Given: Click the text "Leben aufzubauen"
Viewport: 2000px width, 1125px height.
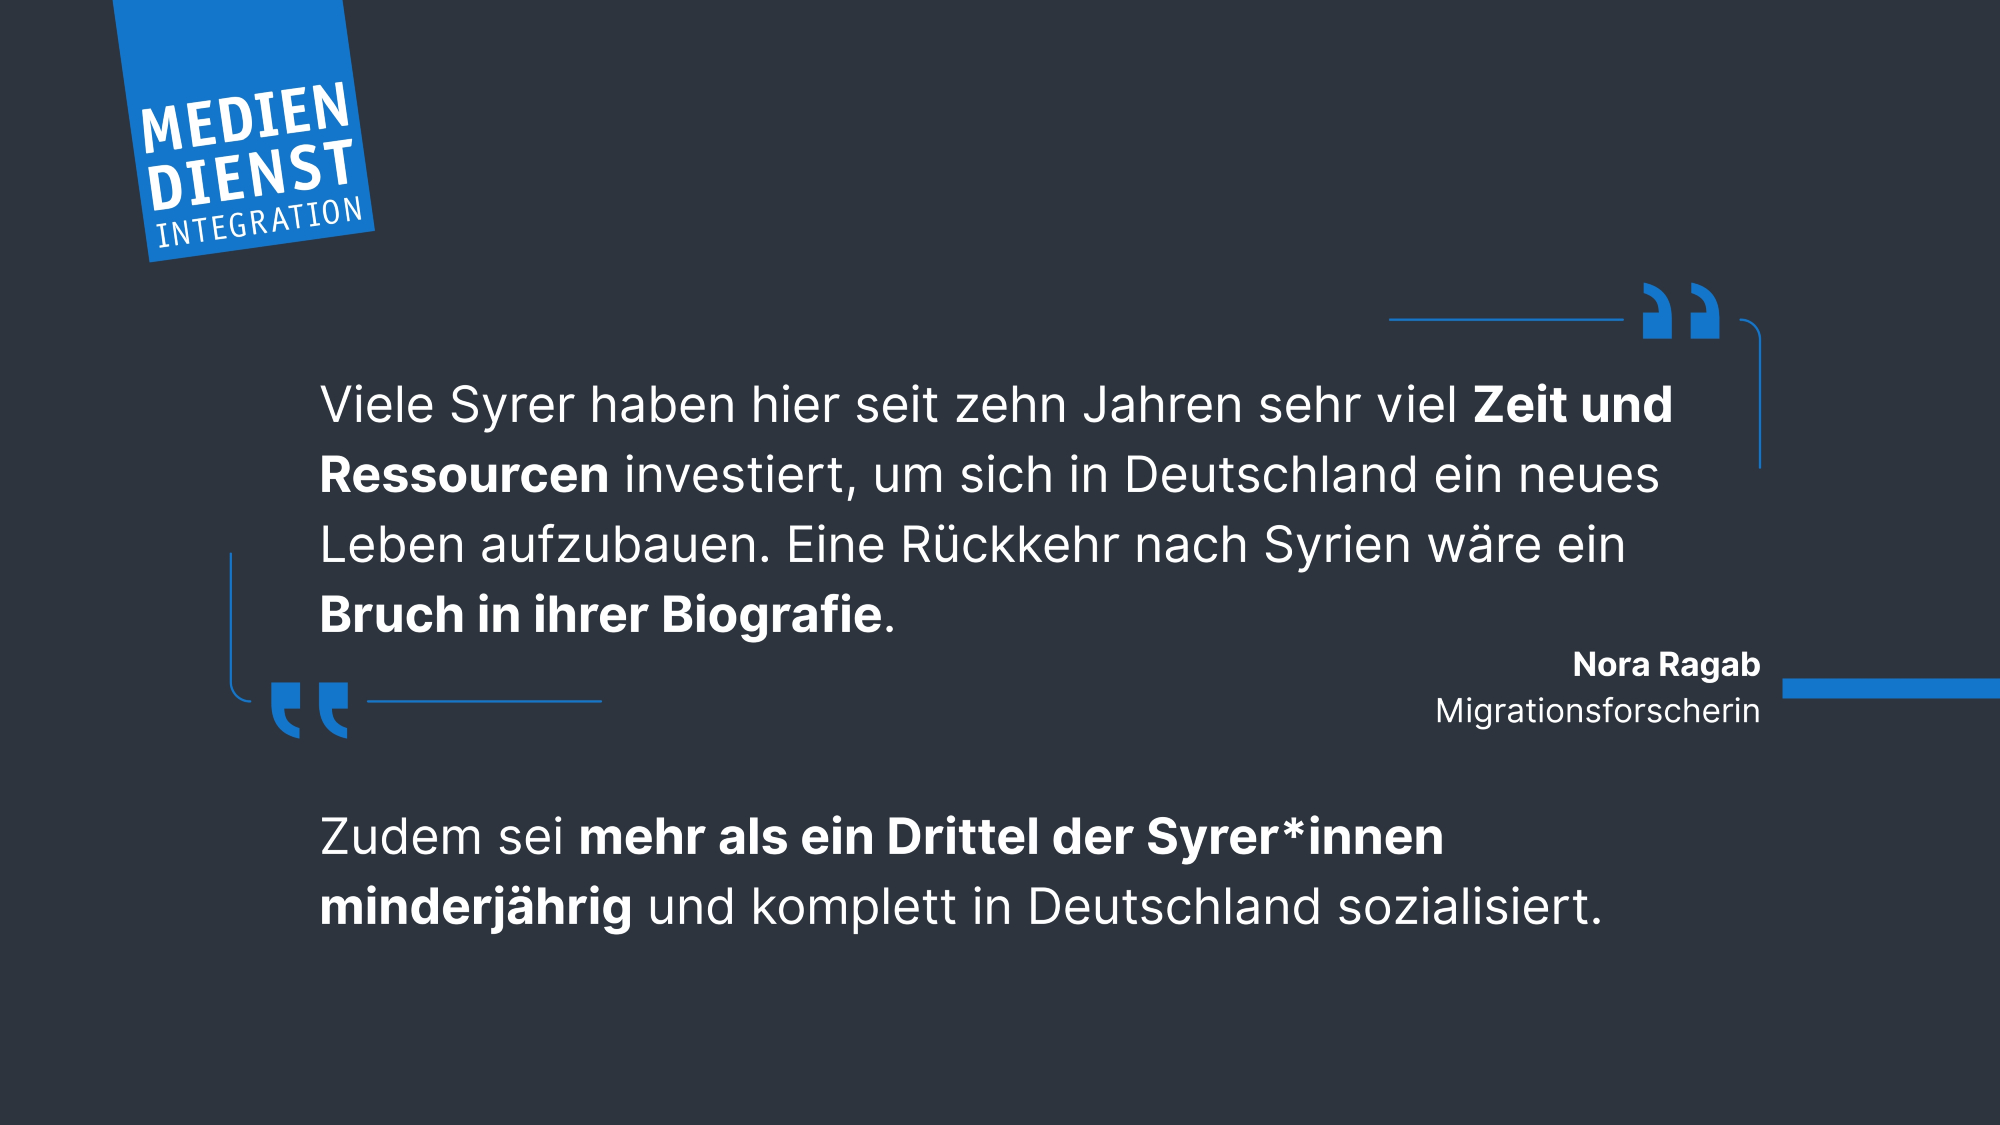Looking at the screenshot, I should [544, 545].
